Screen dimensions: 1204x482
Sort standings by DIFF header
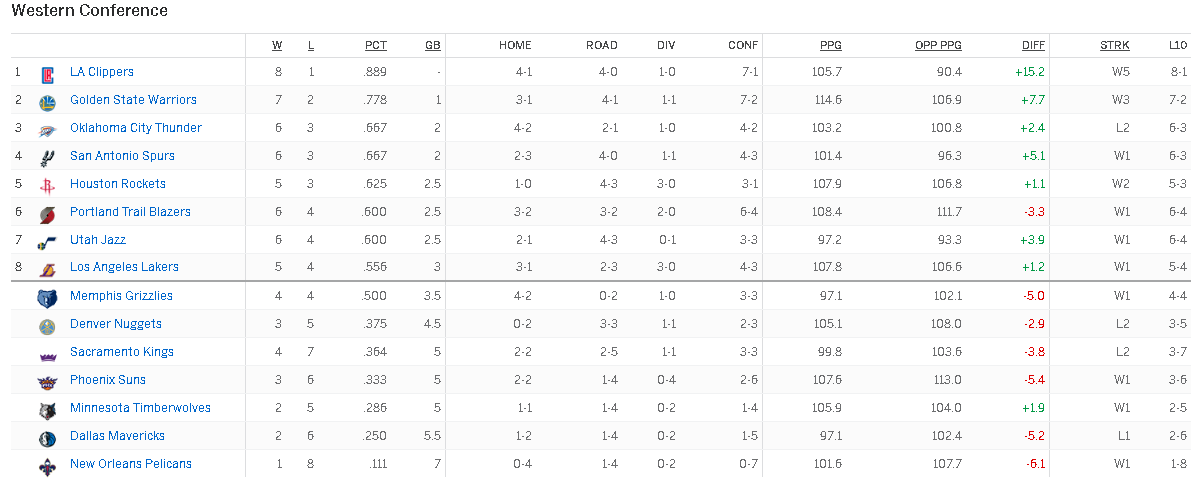1033,45
